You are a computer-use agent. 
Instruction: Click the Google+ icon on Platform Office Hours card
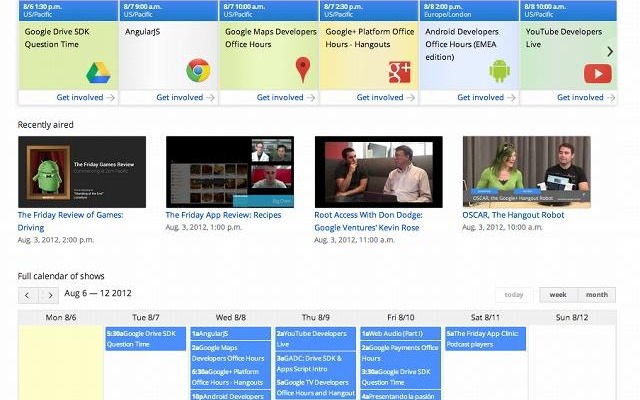point(400,72)
